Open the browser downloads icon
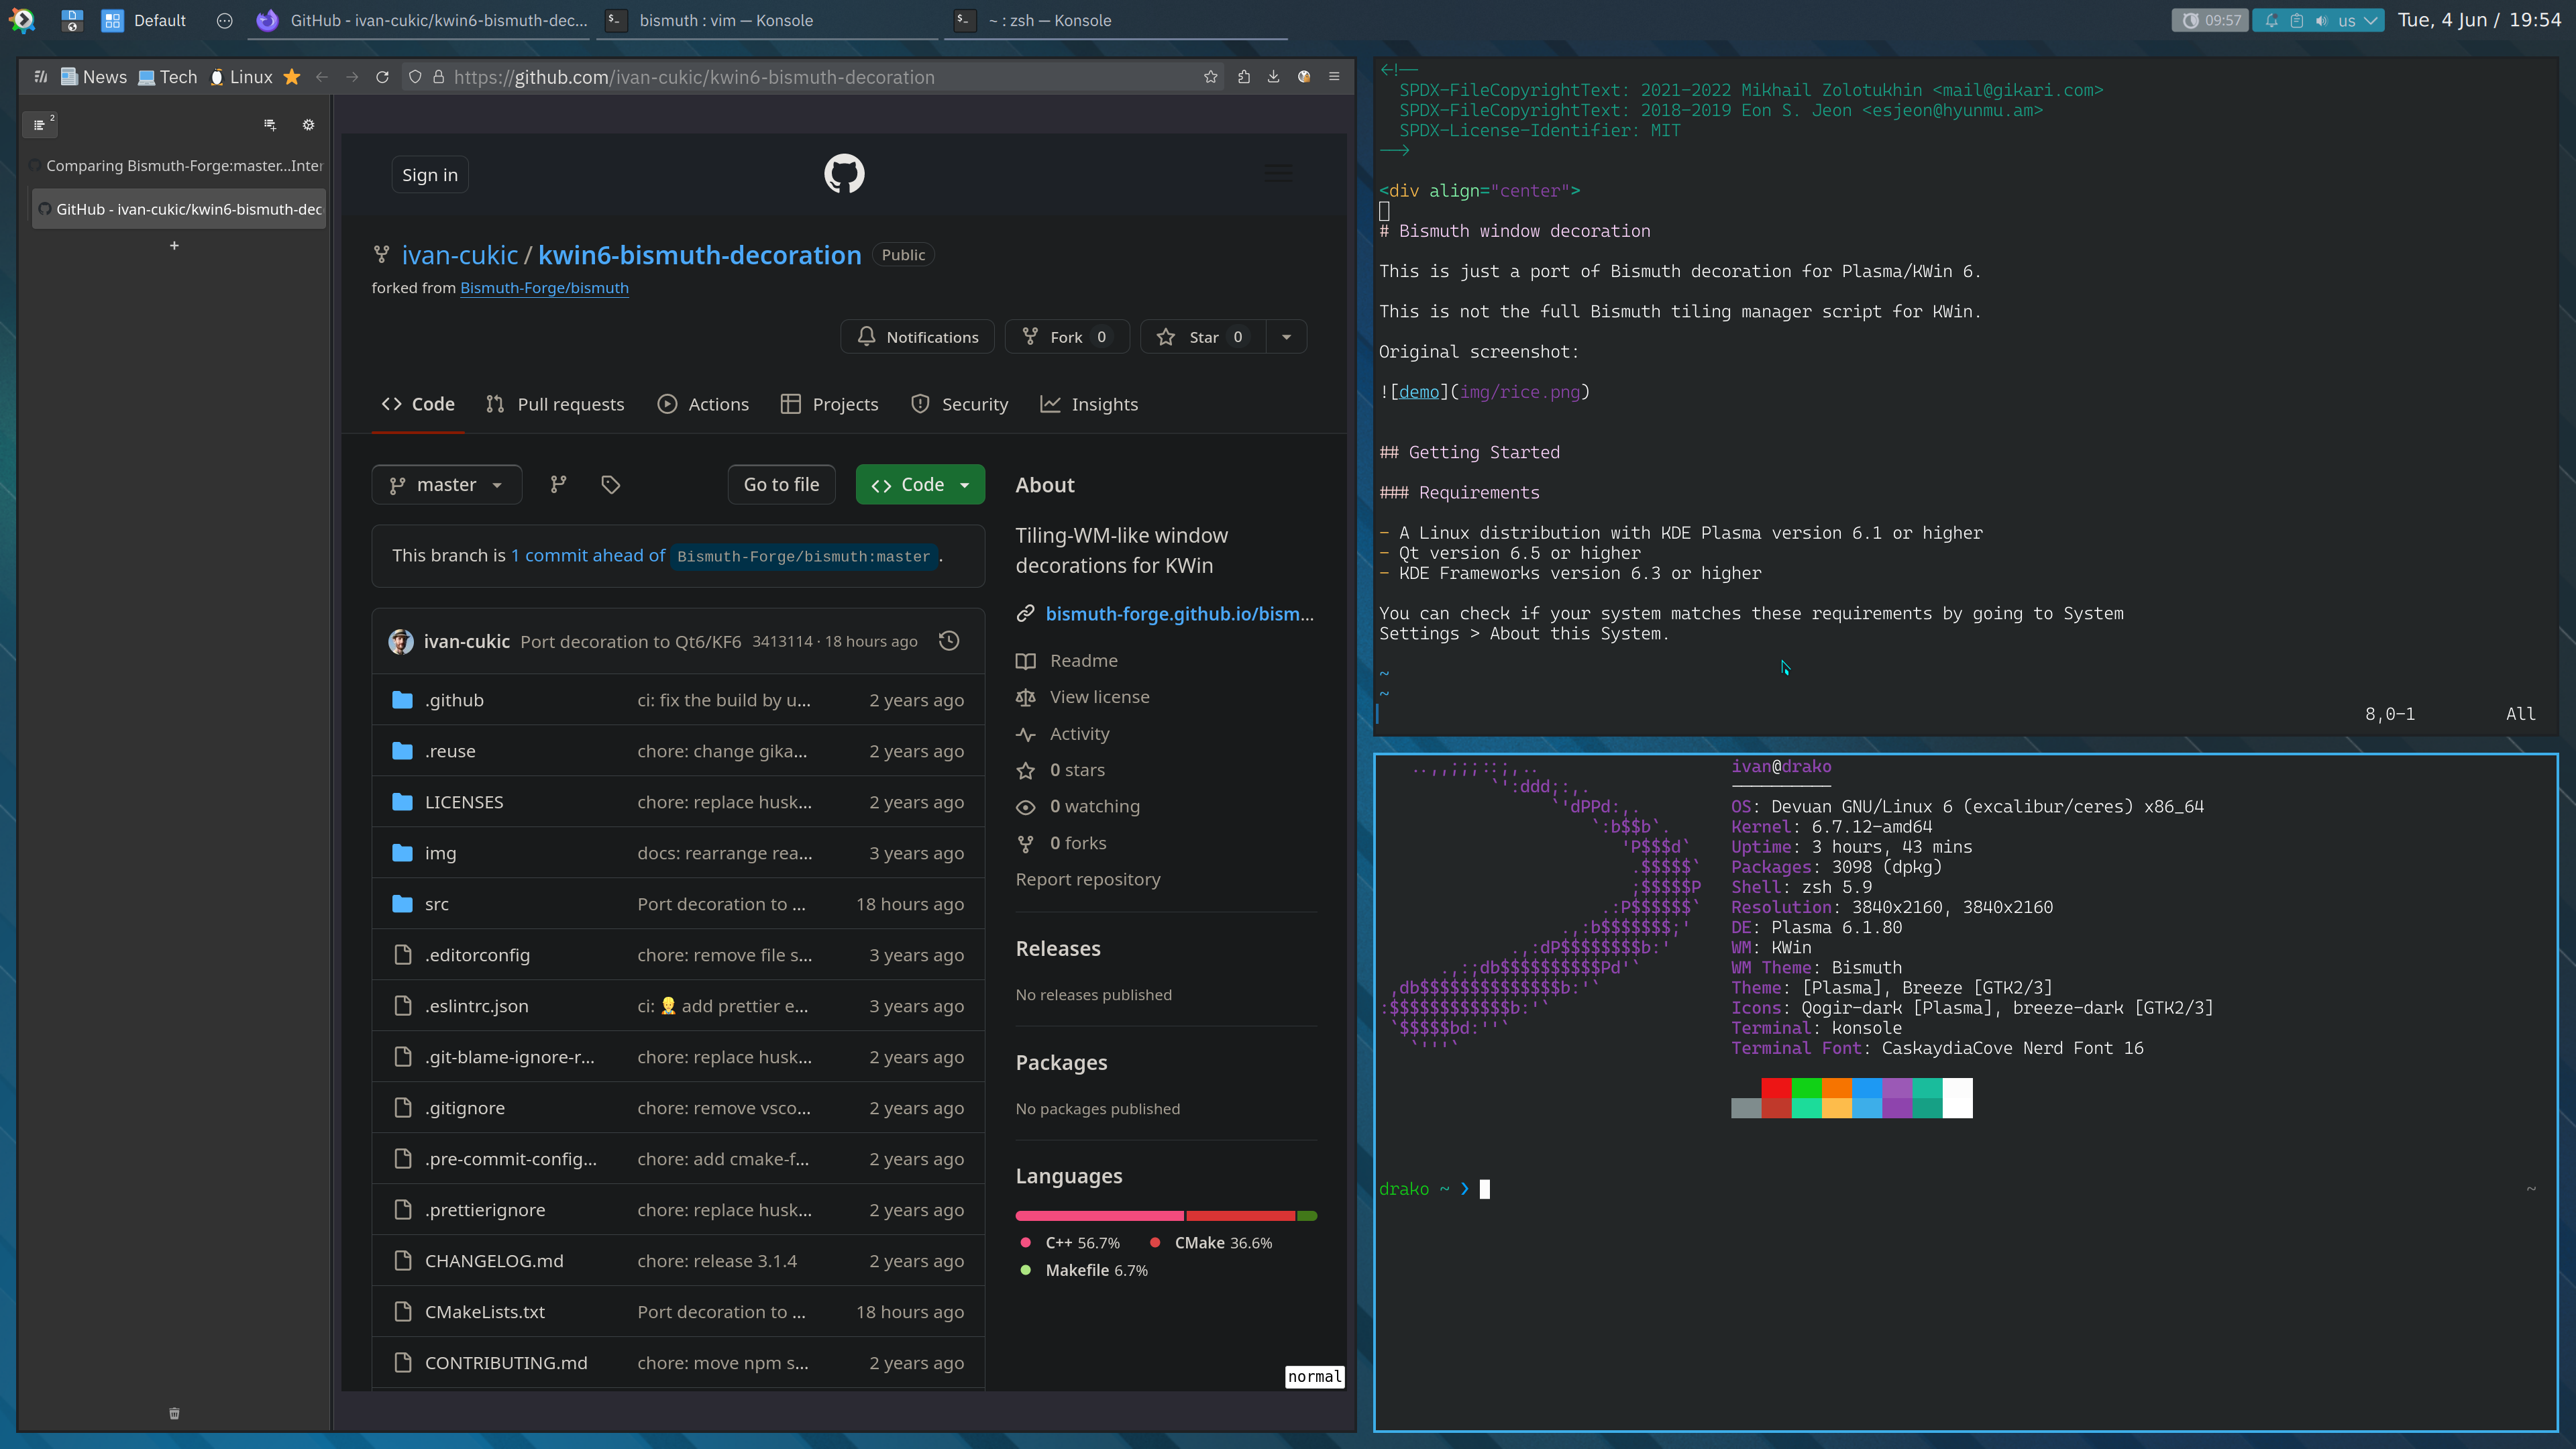 [x=1274, y=77]
